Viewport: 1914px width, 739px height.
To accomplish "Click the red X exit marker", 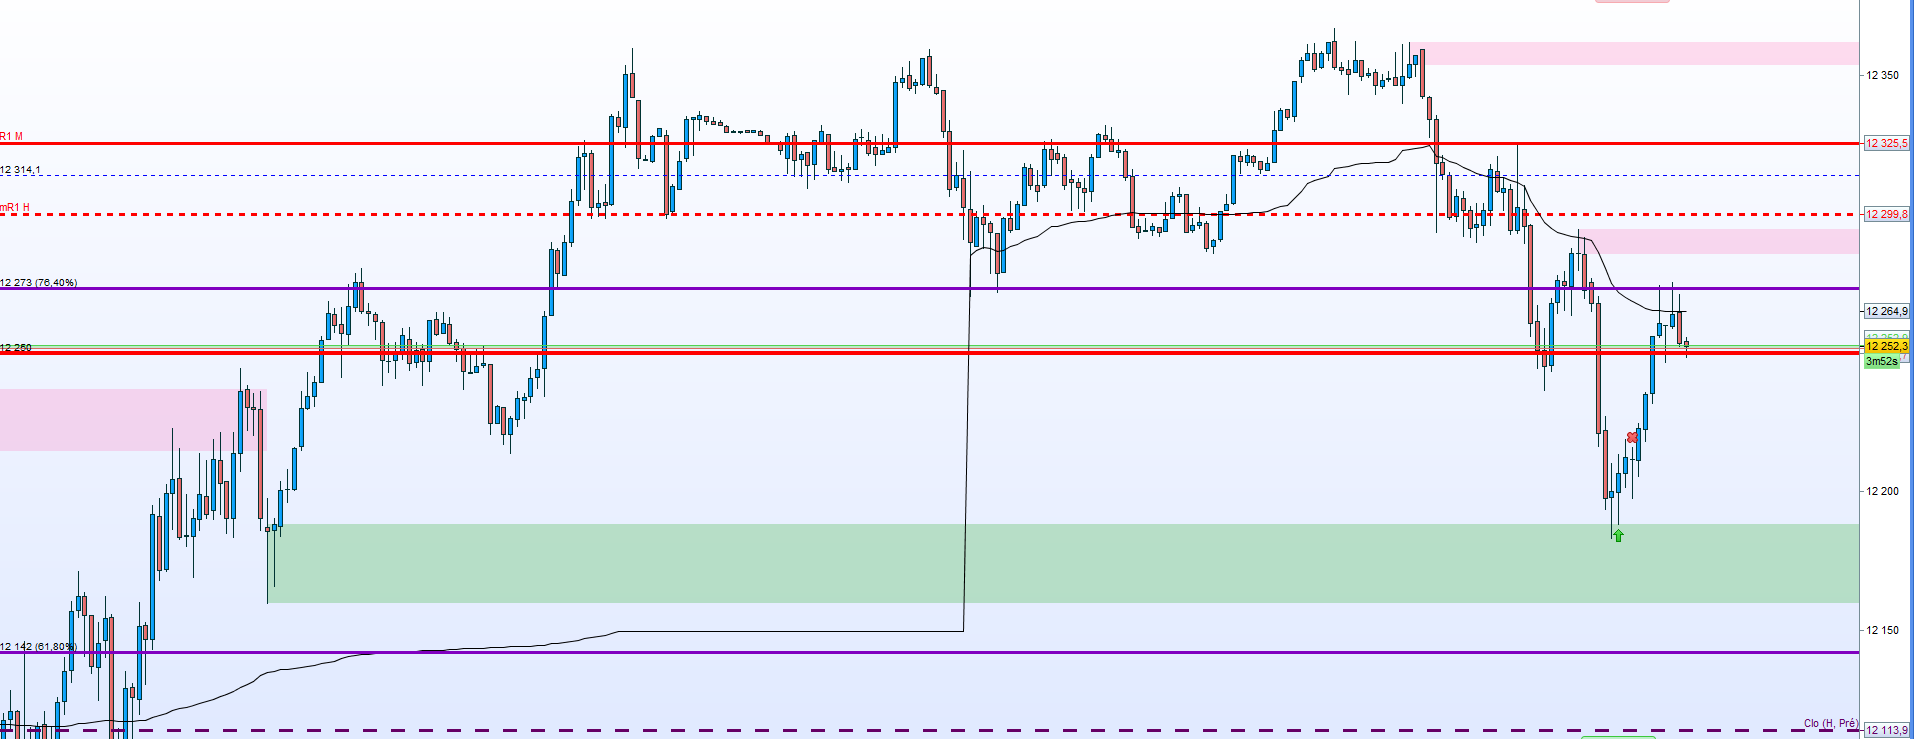I will (x=1632, y=438).
